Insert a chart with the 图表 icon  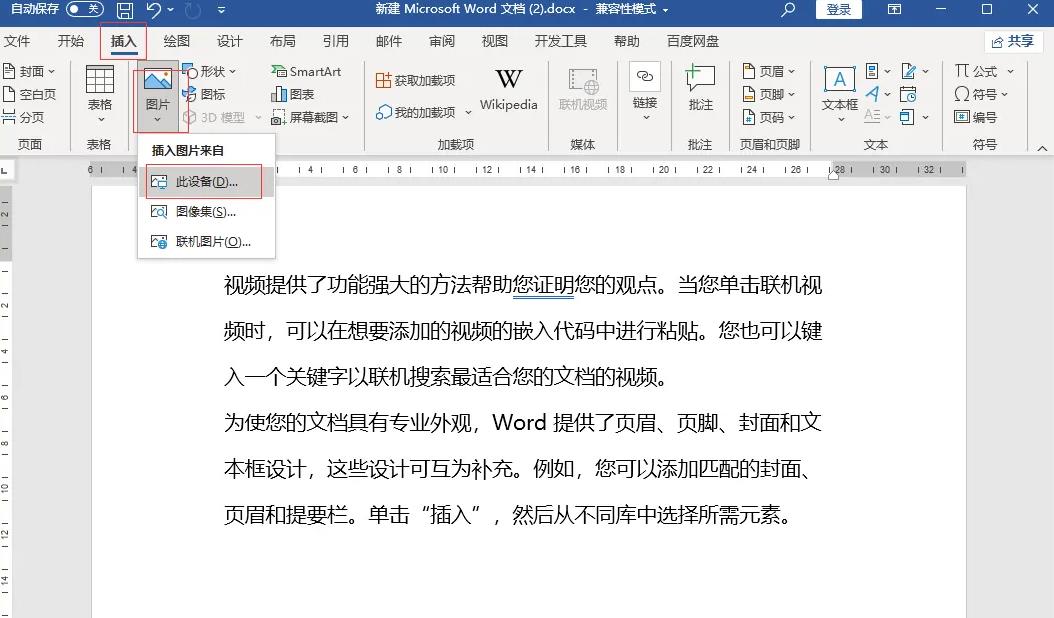[x=299, y=93]
